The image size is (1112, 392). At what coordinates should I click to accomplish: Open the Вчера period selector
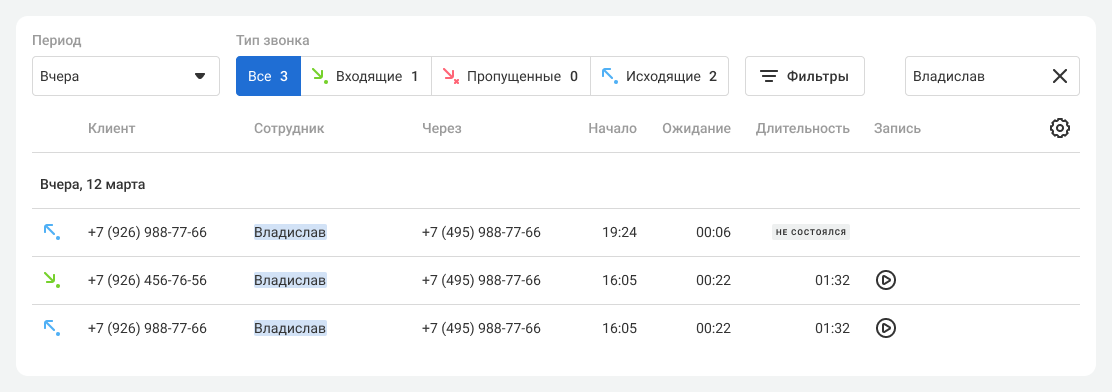coord(126,76)
